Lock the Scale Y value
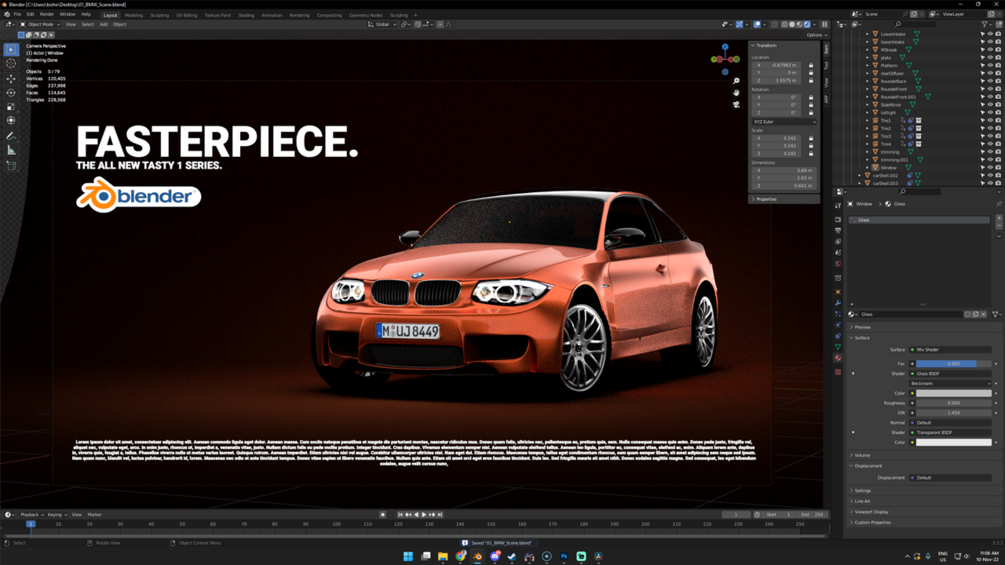 811,146
